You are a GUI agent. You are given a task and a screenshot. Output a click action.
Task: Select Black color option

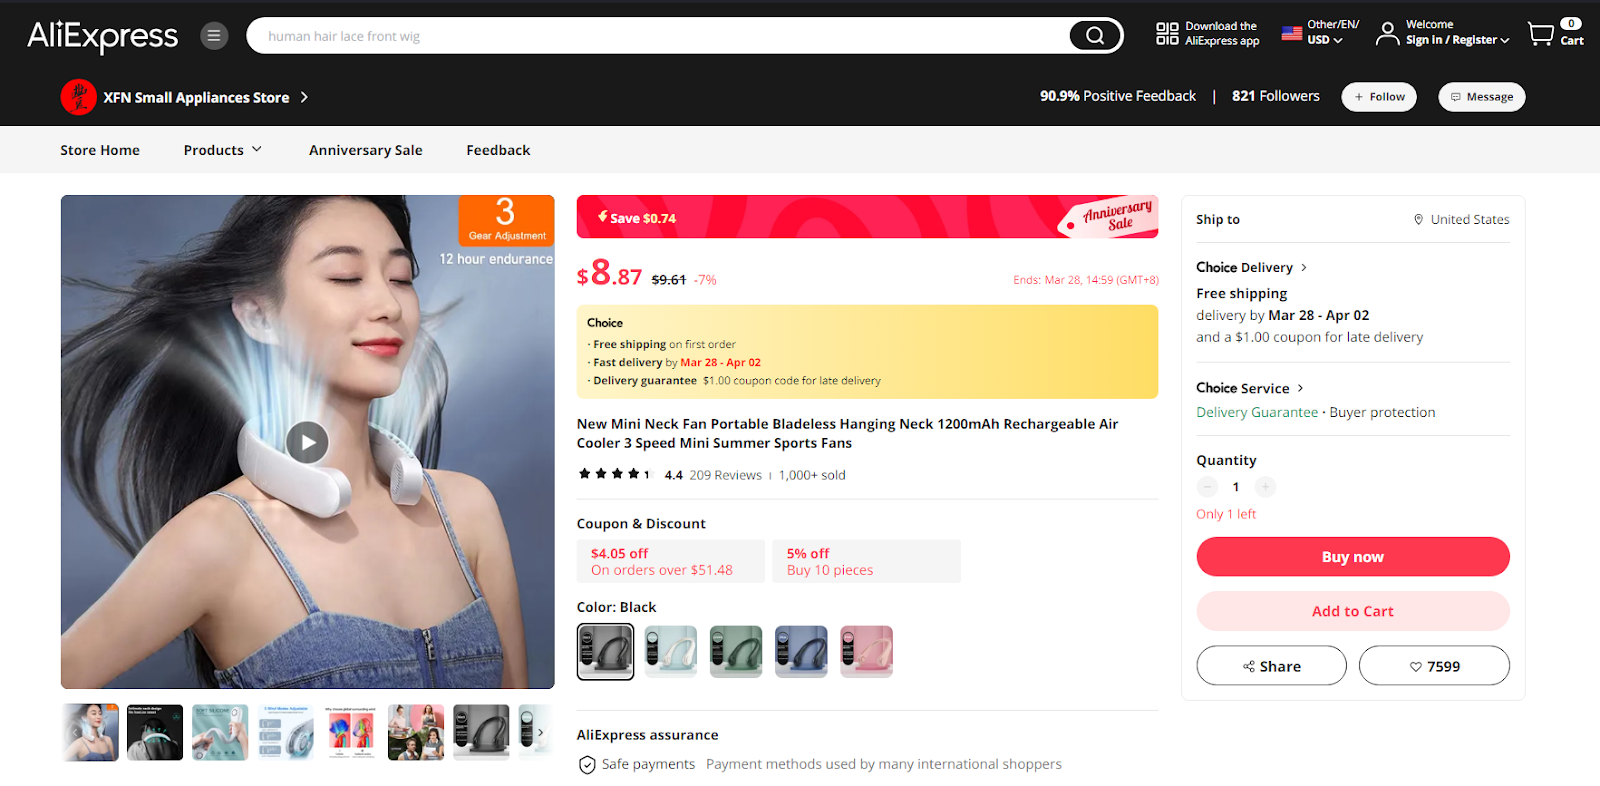[x=606, y=652]
